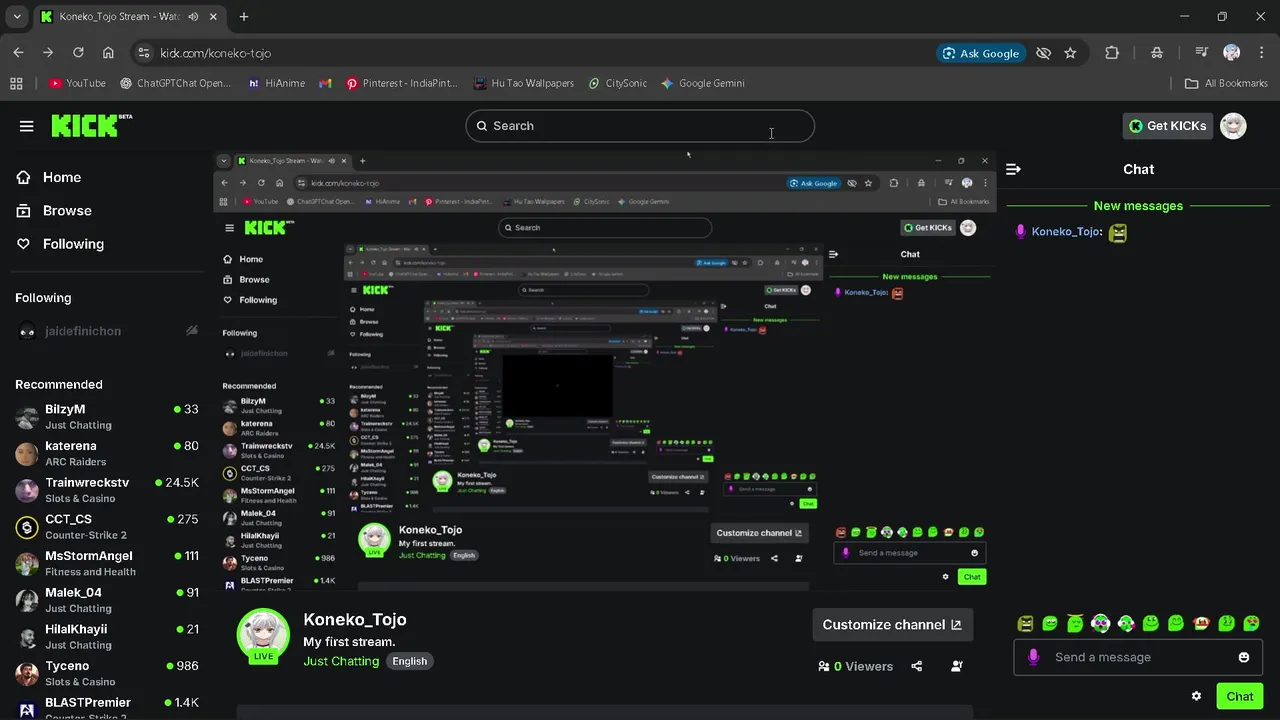This screenshot has height=720, width=1280.
Task: Open the apps grid in bookmarks bar
Action: coord(16,84)
